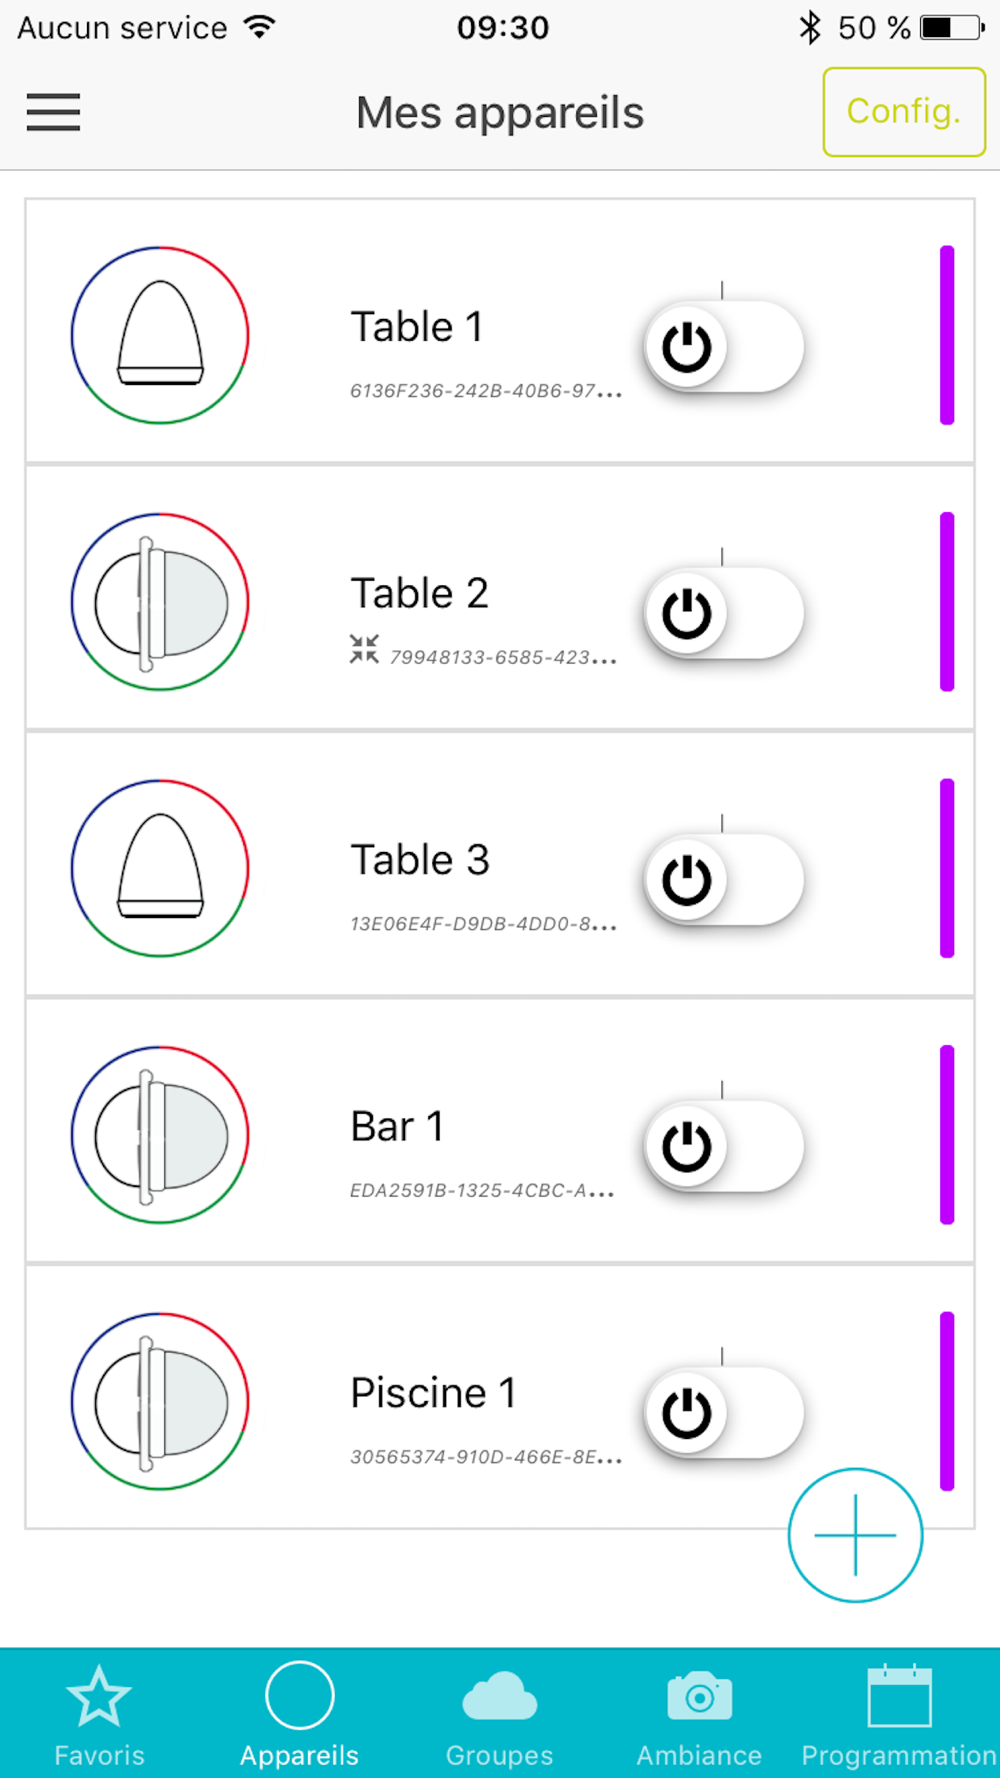This screenshot has height=1778, width=1000.
Task: Tap the Table 1 lamp icon
Action: pos(160,335)
